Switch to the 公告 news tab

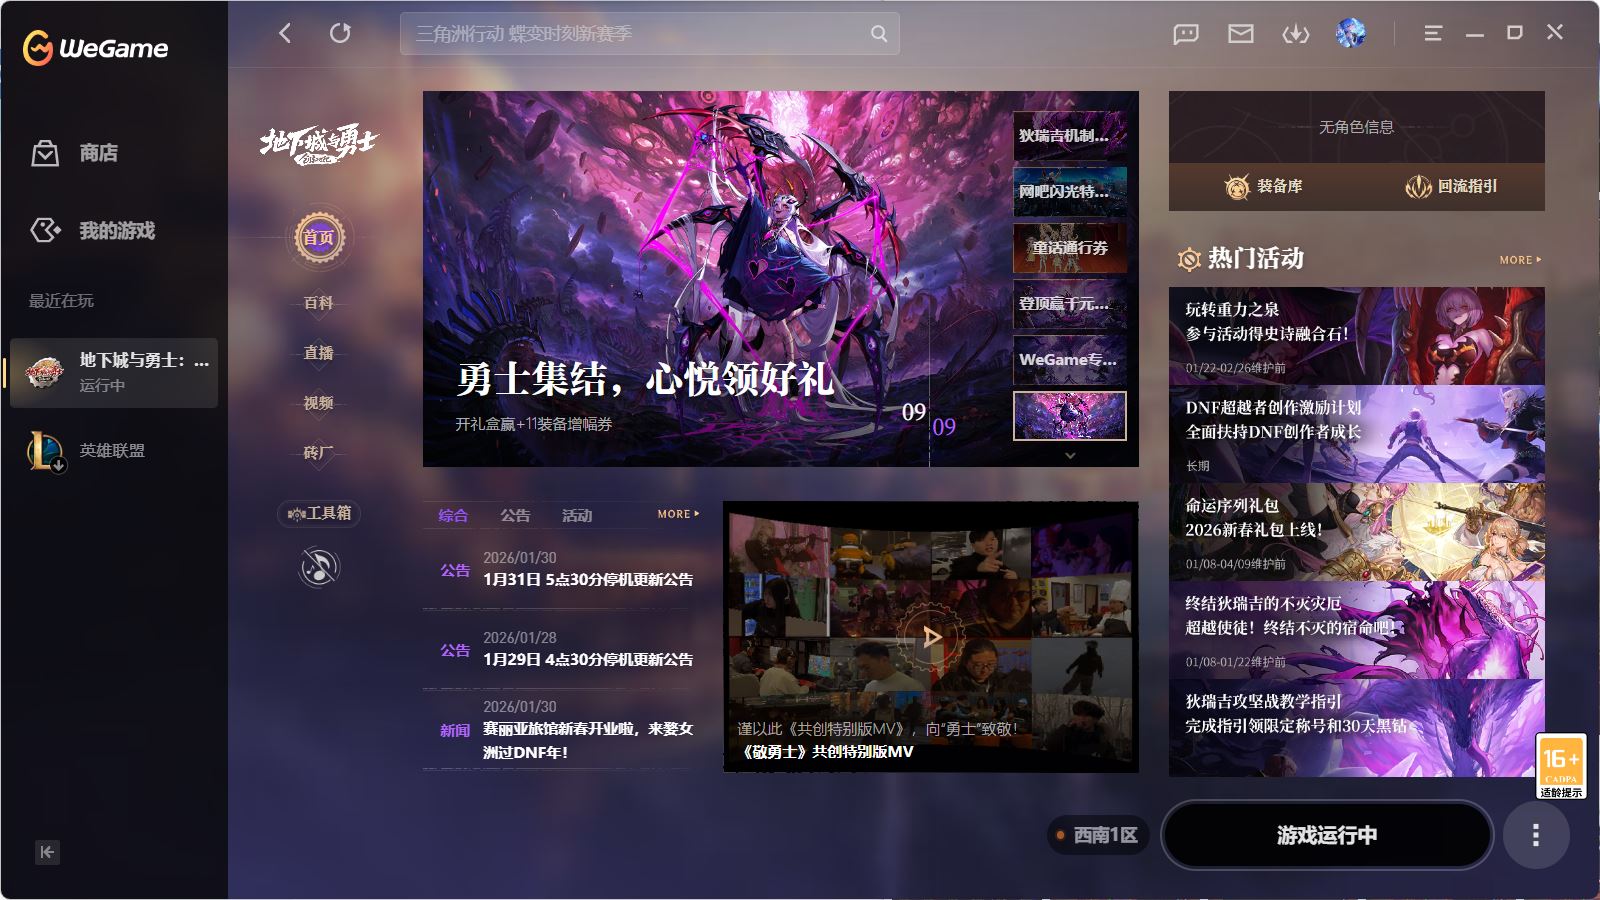click(515, 515)
